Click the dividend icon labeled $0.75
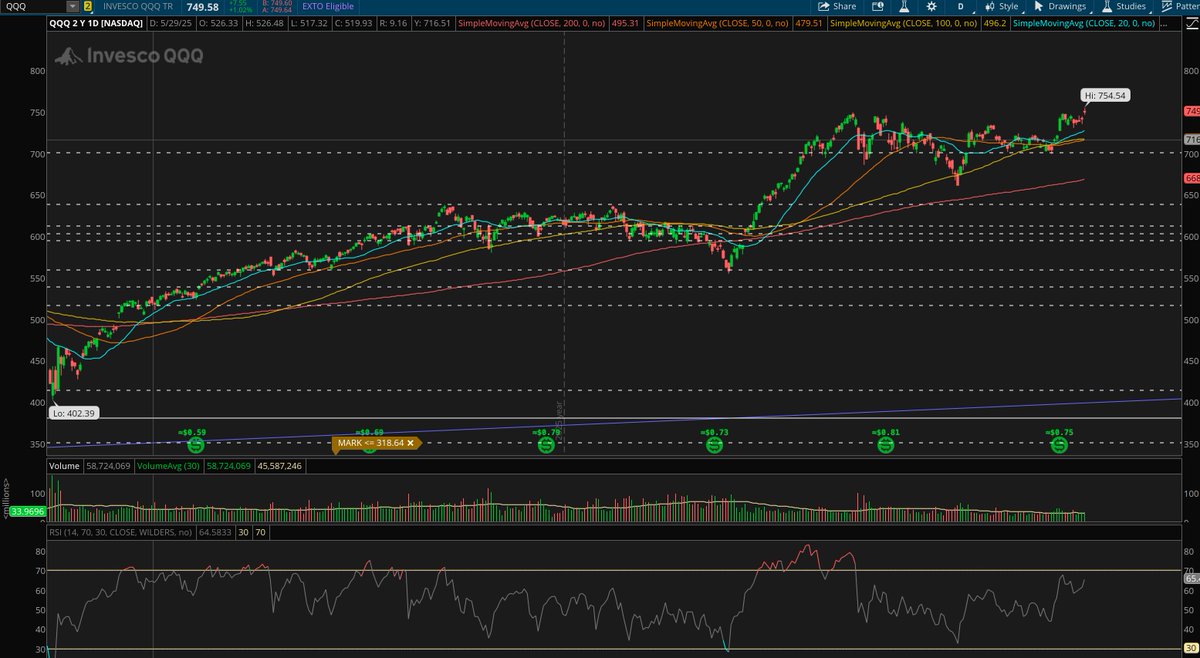The image size is (1200, 658). click(1059, 444)
